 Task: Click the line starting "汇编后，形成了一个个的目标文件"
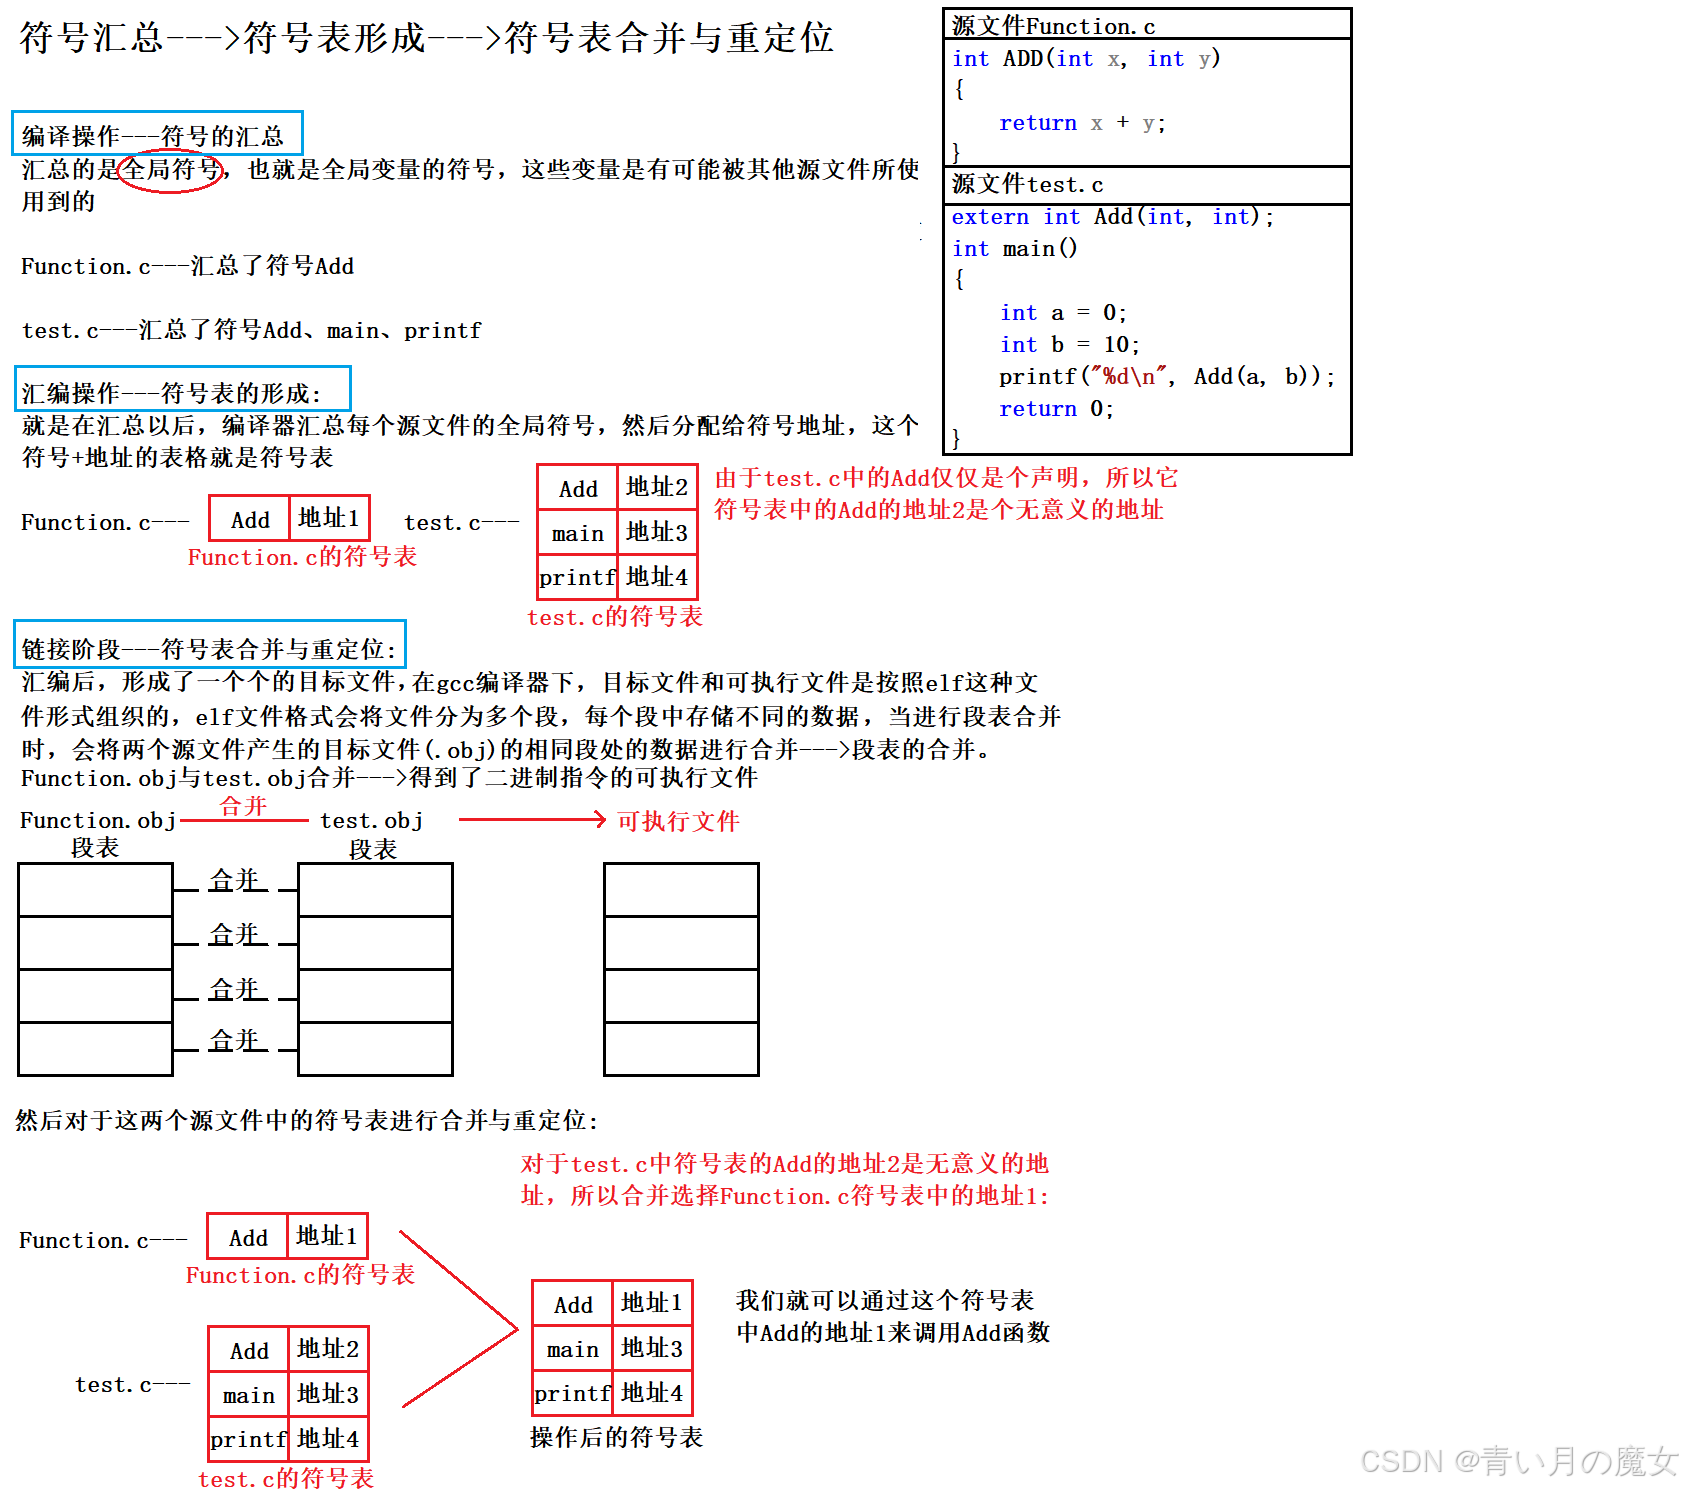[530, 683]
